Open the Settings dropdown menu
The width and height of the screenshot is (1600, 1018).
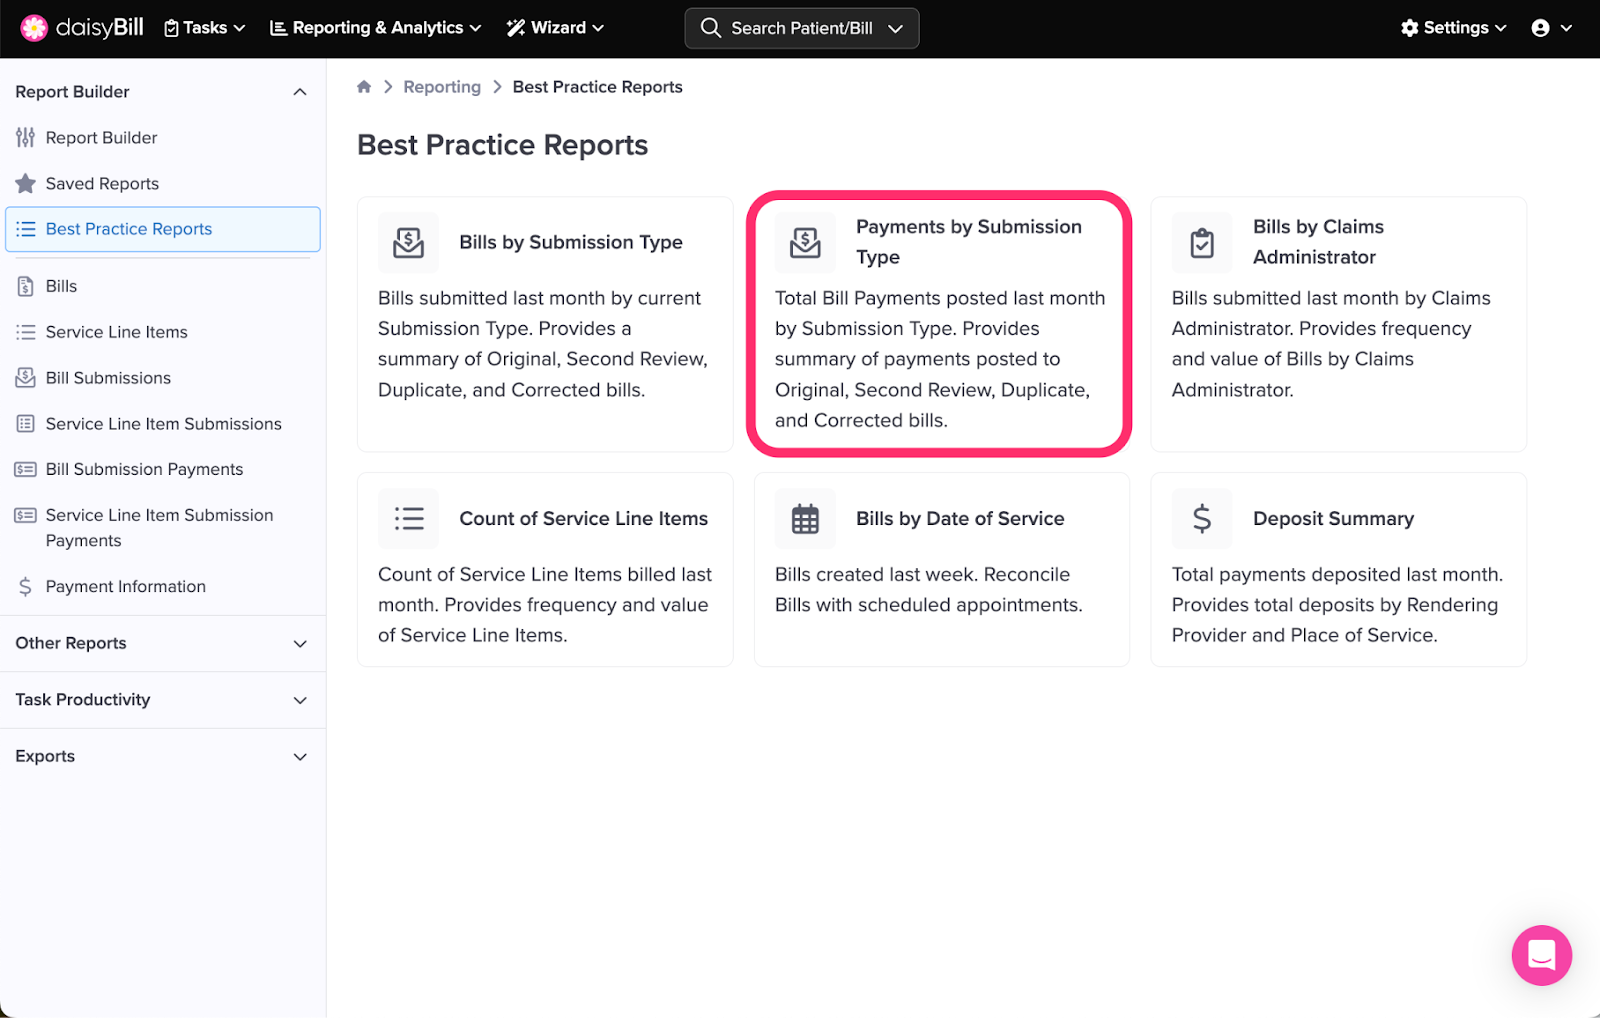point(1453,28)
